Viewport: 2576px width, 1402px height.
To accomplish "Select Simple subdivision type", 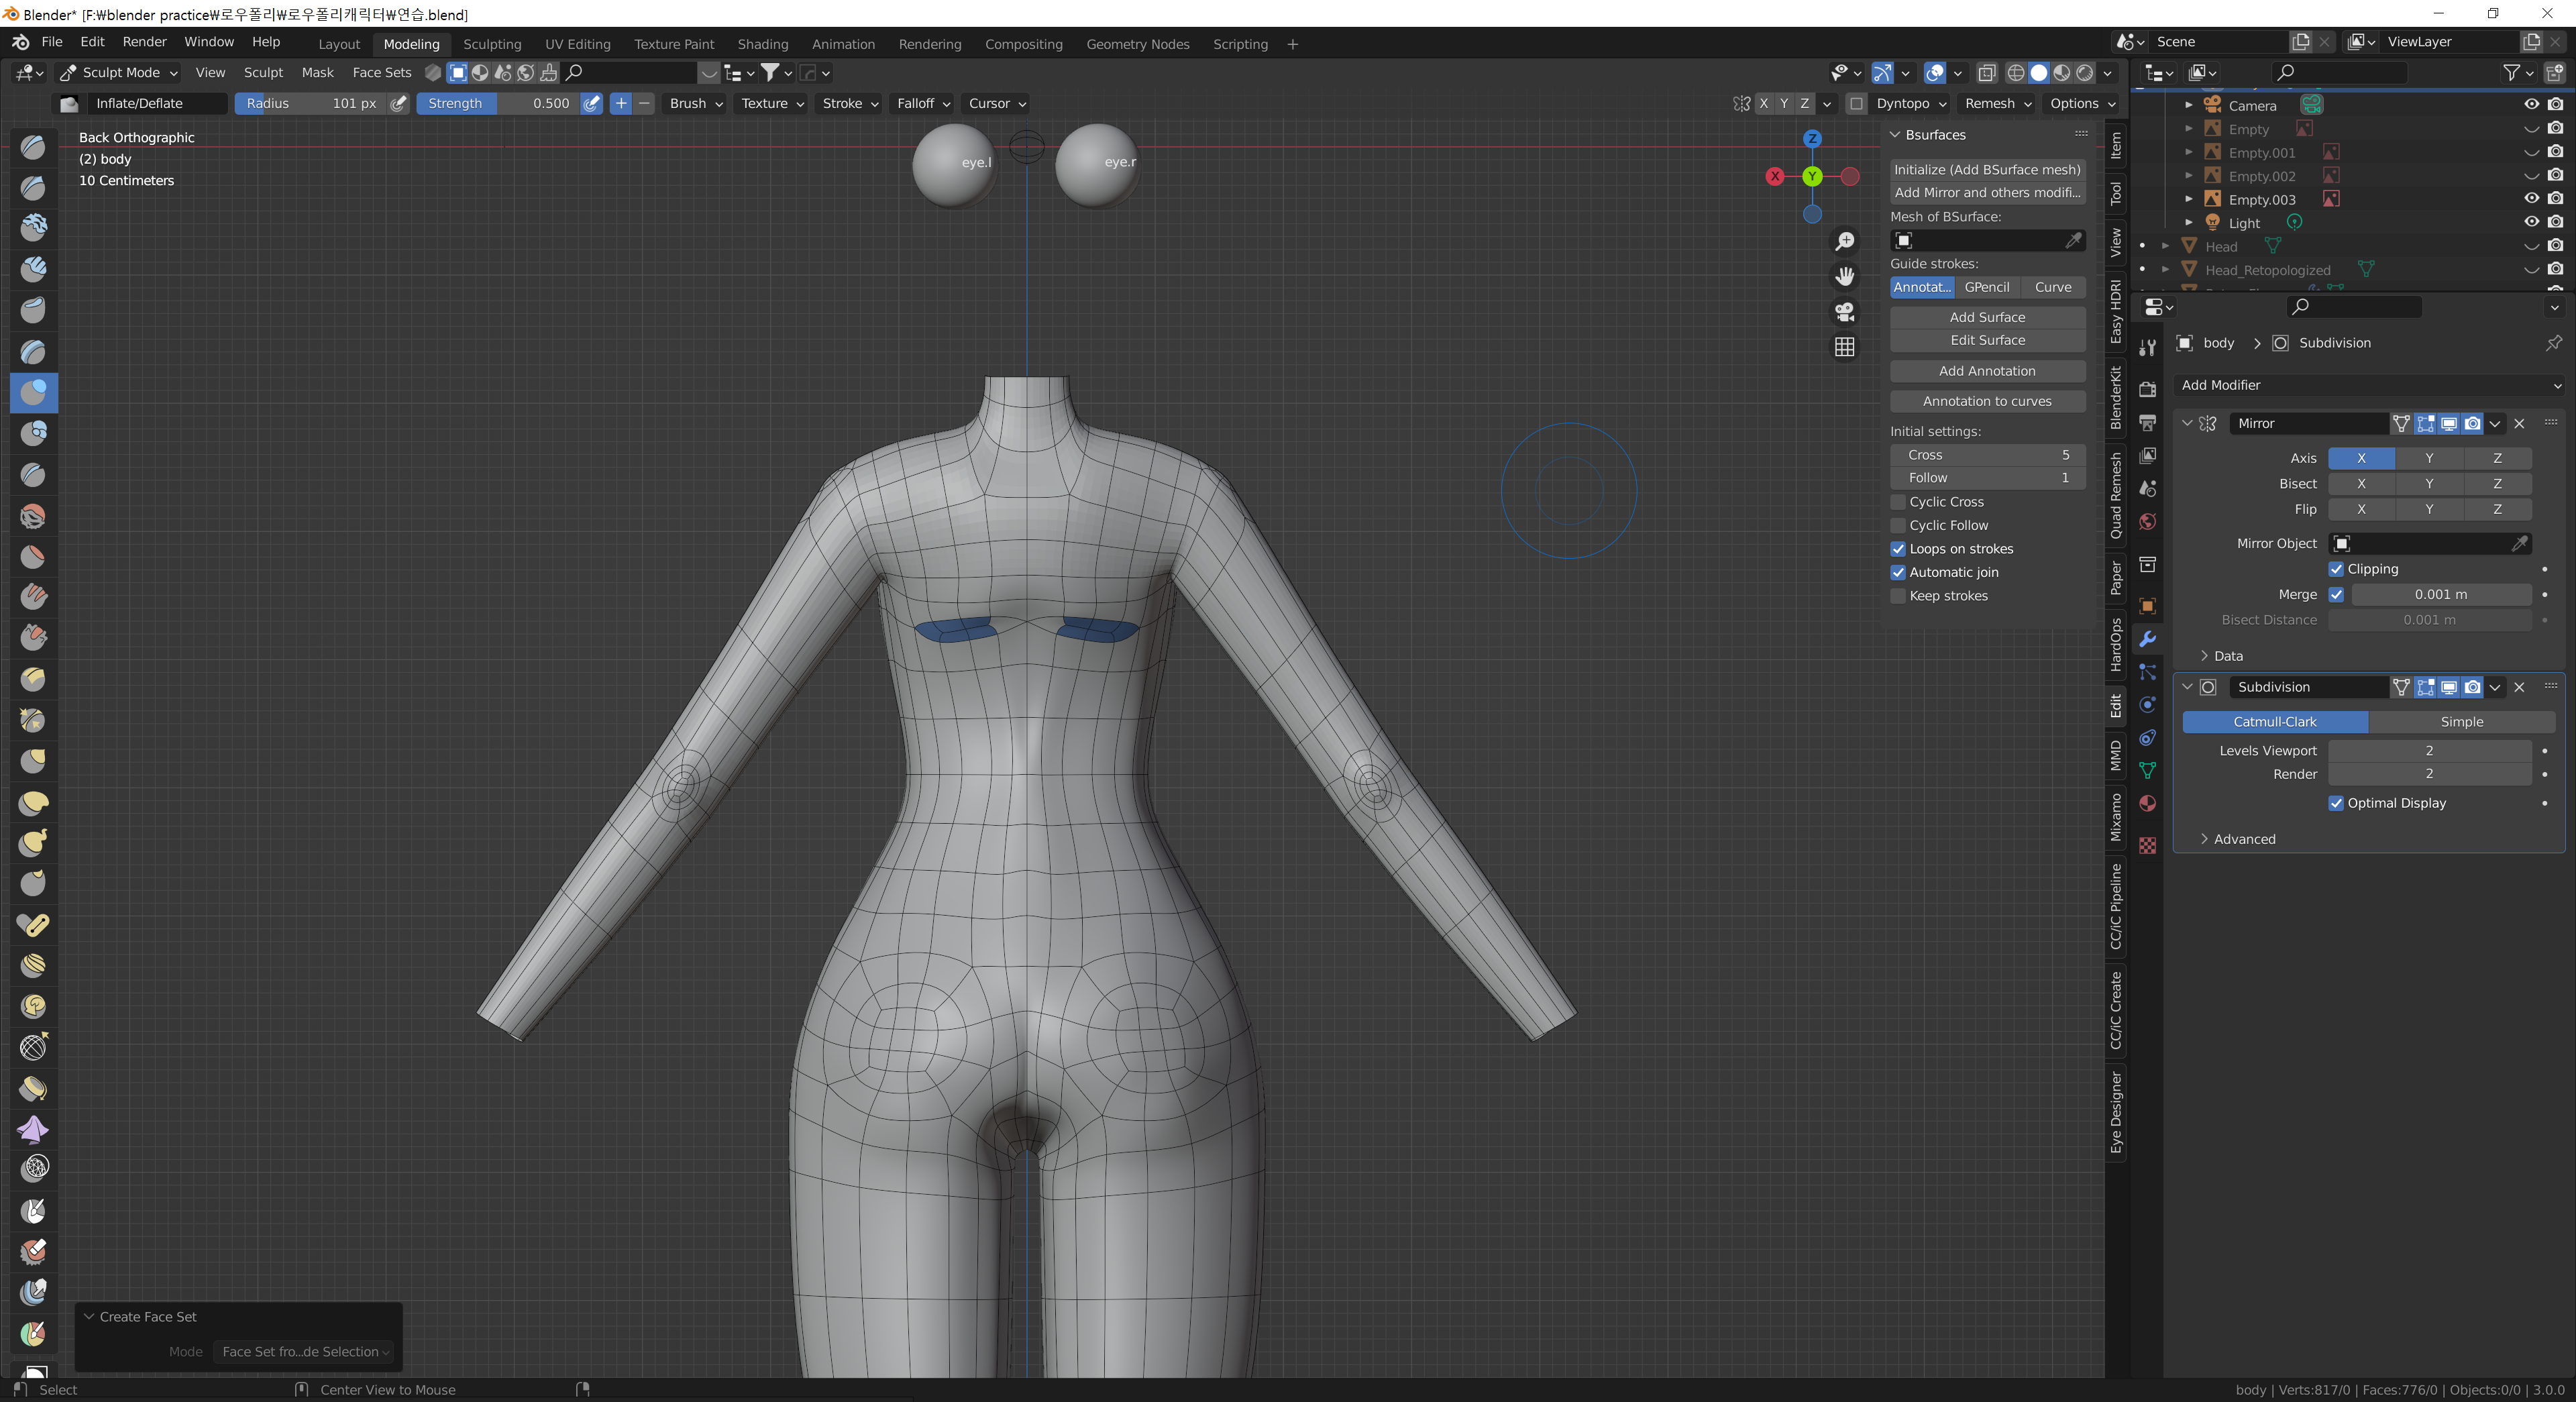I will pos(2461,721).
